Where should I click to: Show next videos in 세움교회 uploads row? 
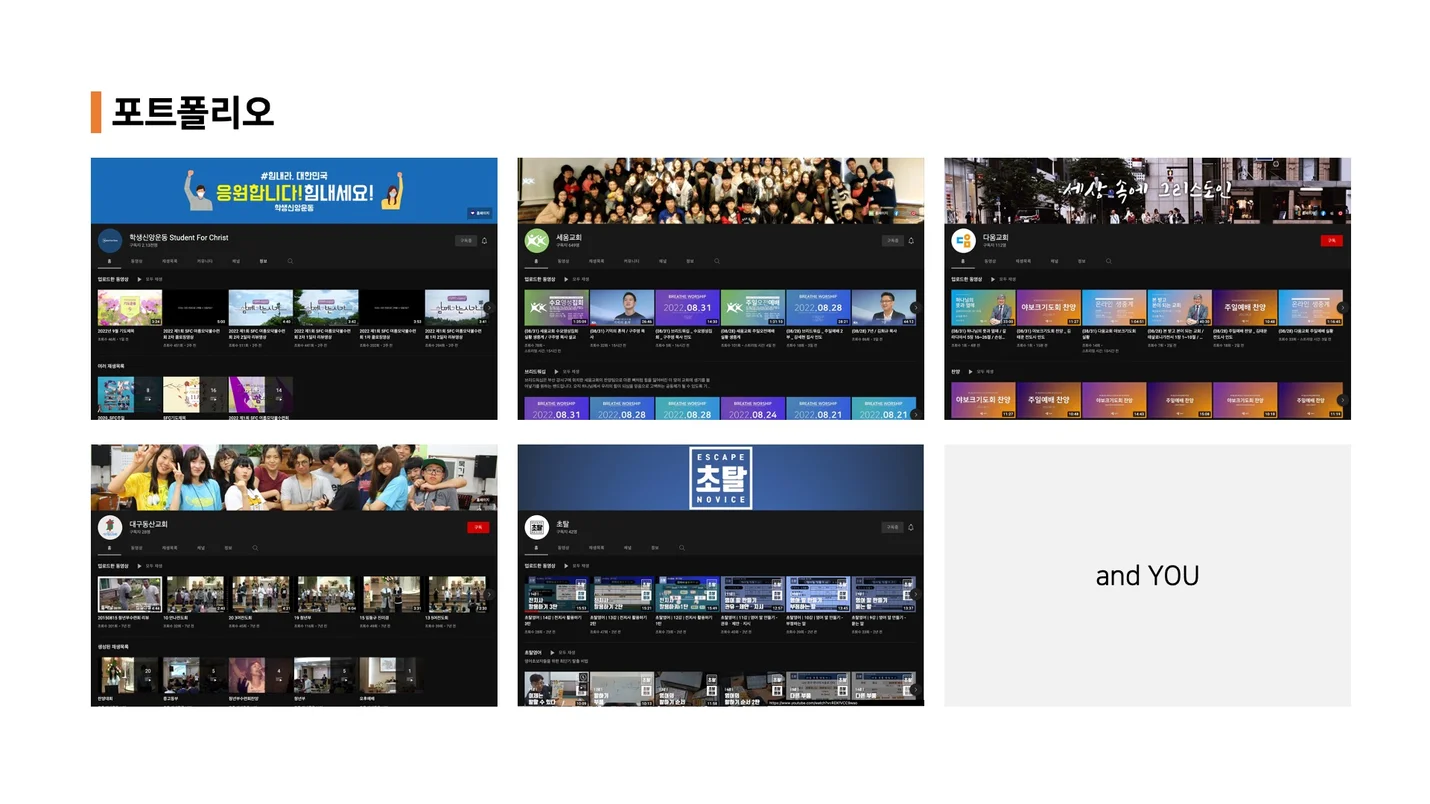[915, 308]
